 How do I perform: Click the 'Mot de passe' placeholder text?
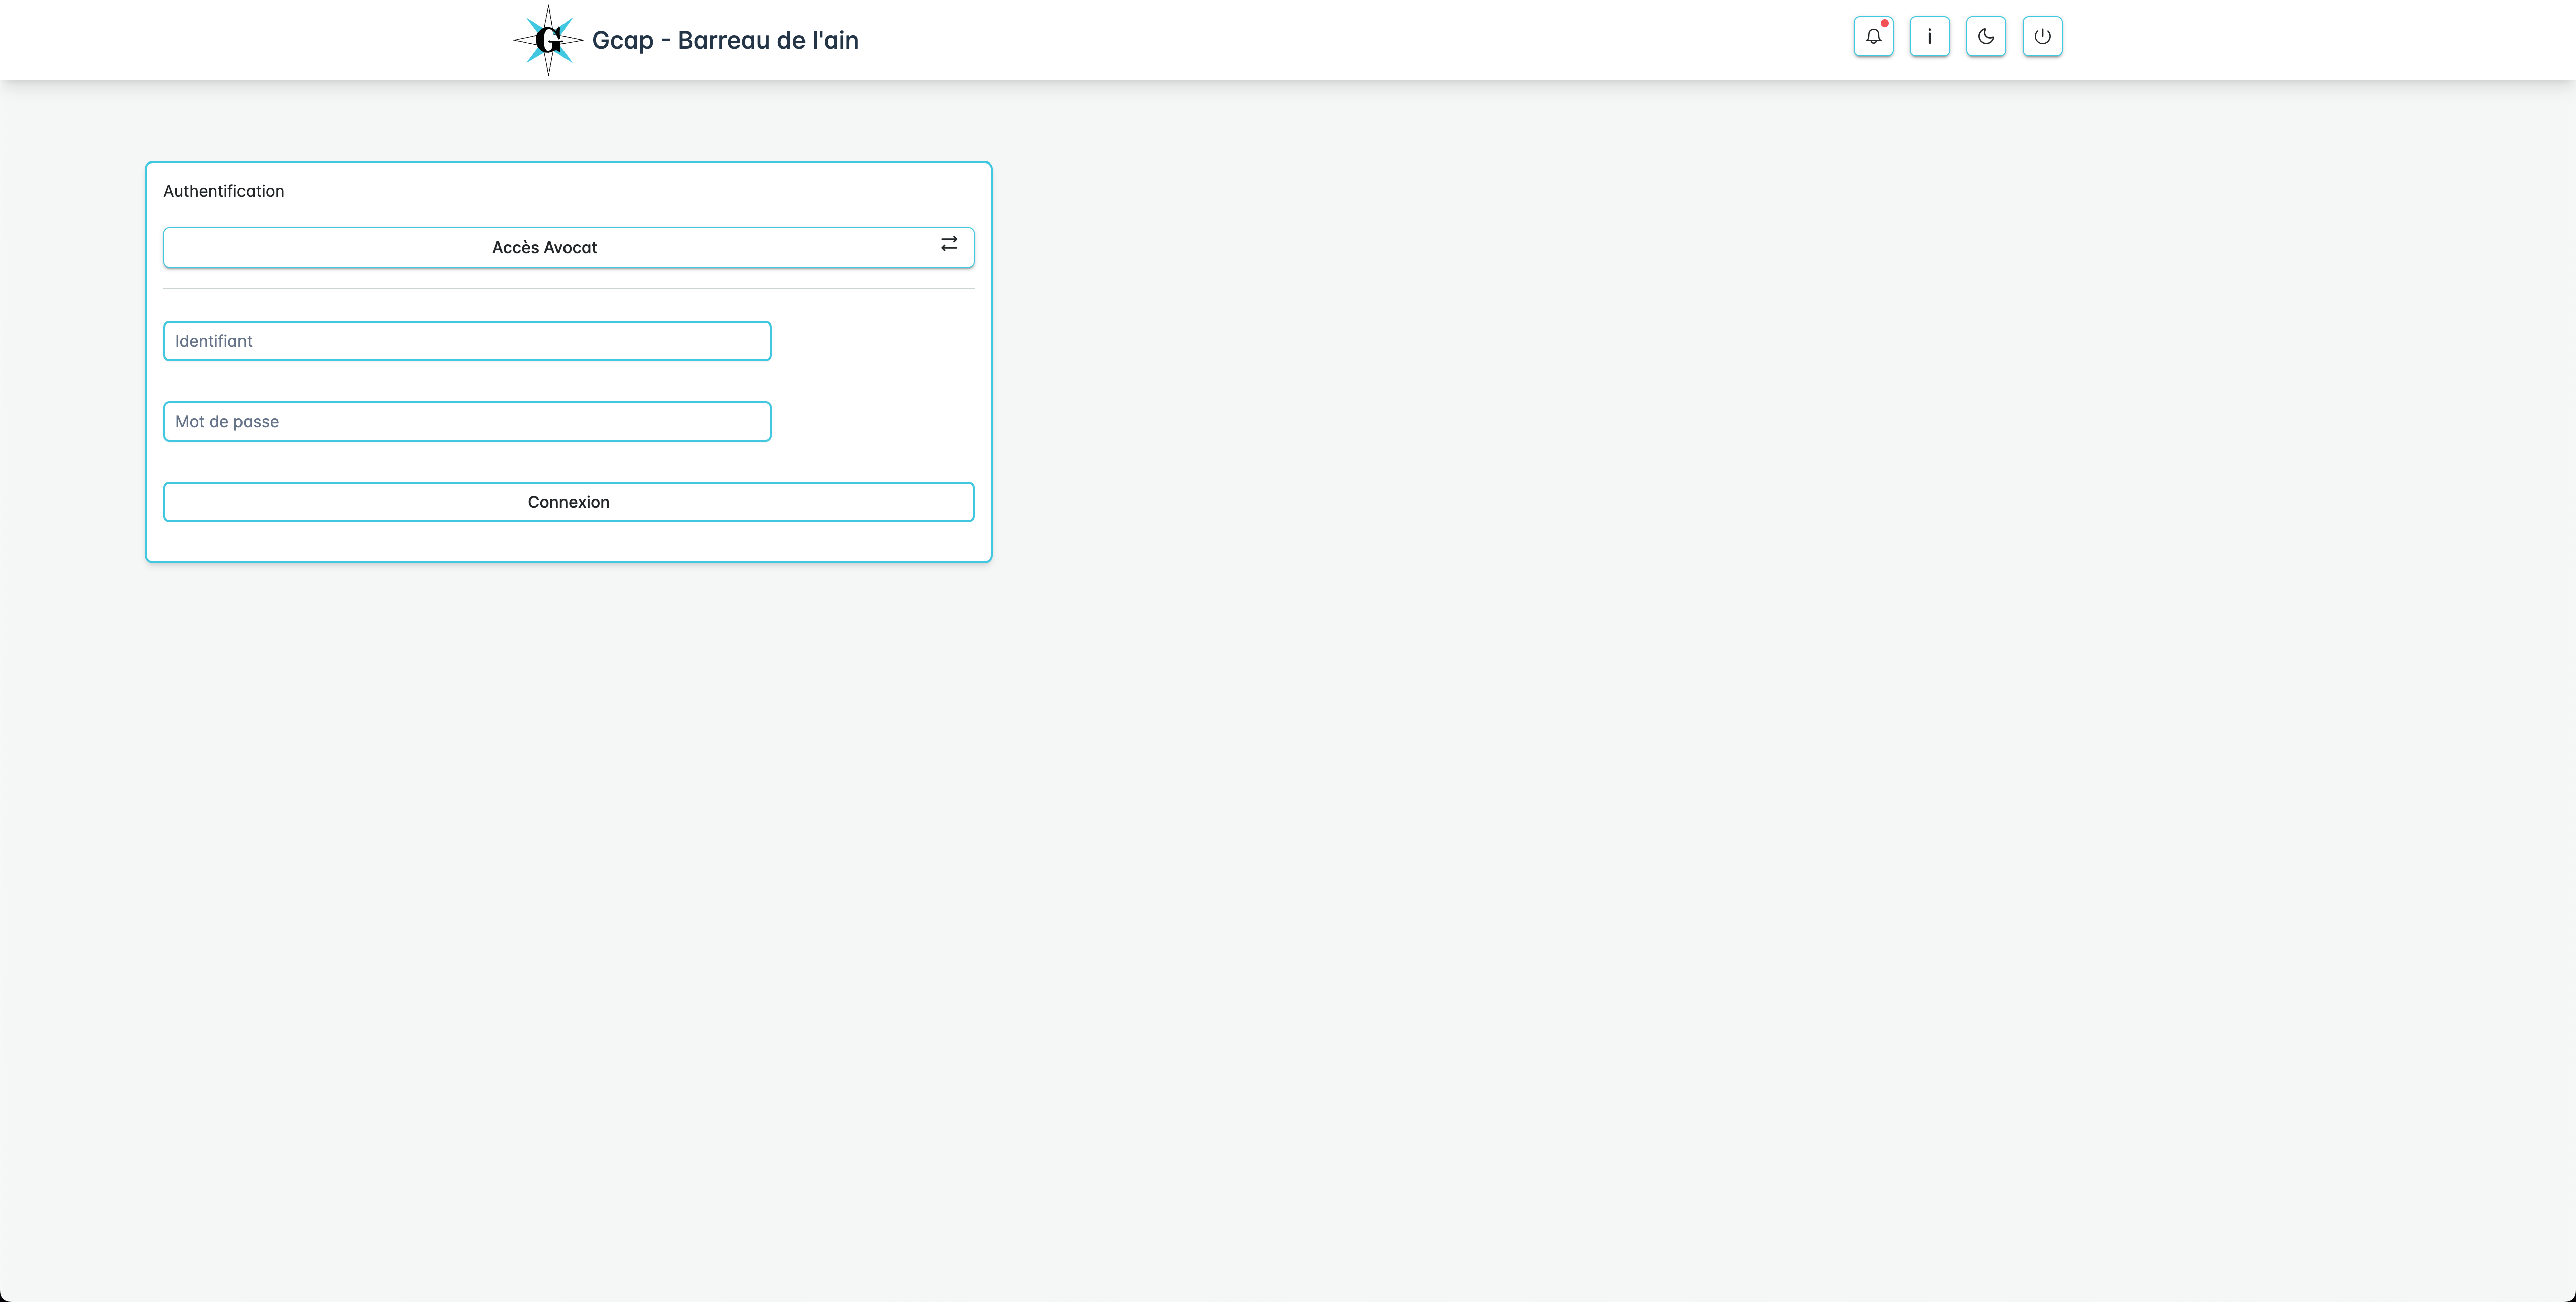[x=227, y=421]
